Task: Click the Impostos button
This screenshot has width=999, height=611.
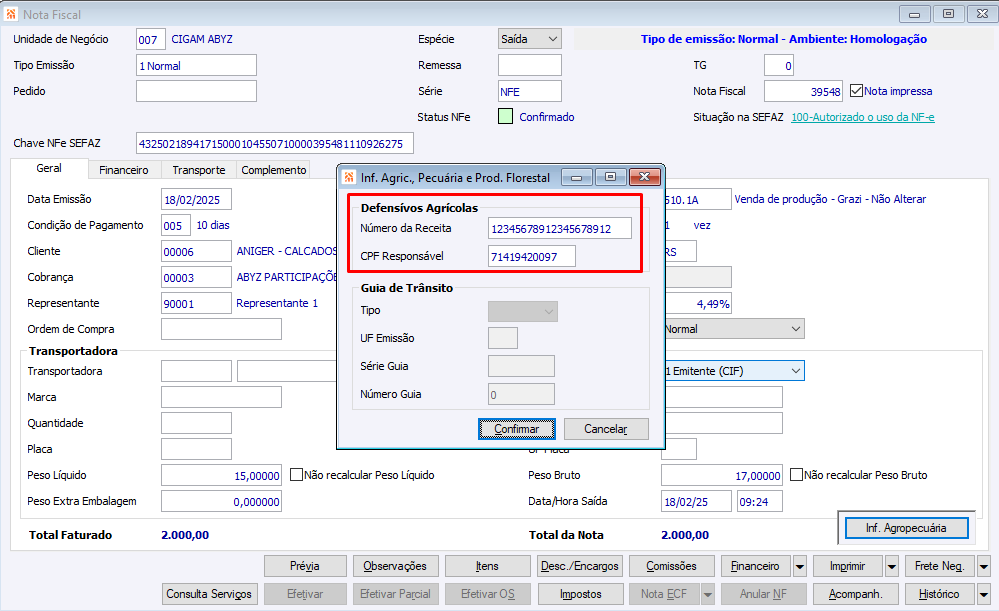Action: 580,594
